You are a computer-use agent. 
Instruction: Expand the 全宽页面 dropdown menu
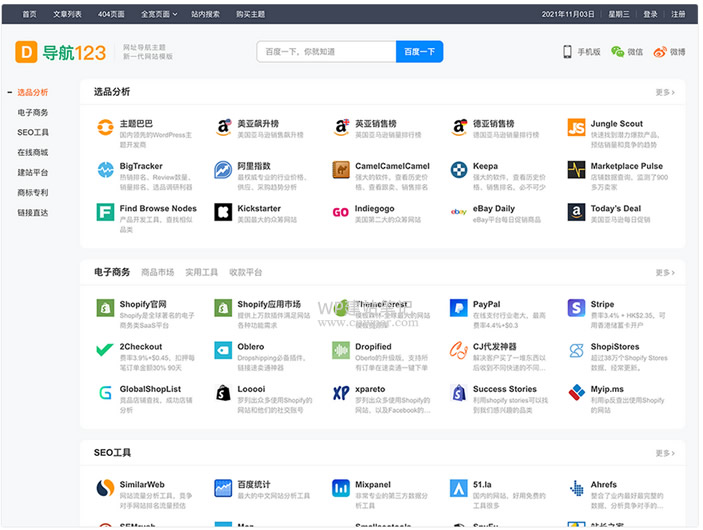159,14
